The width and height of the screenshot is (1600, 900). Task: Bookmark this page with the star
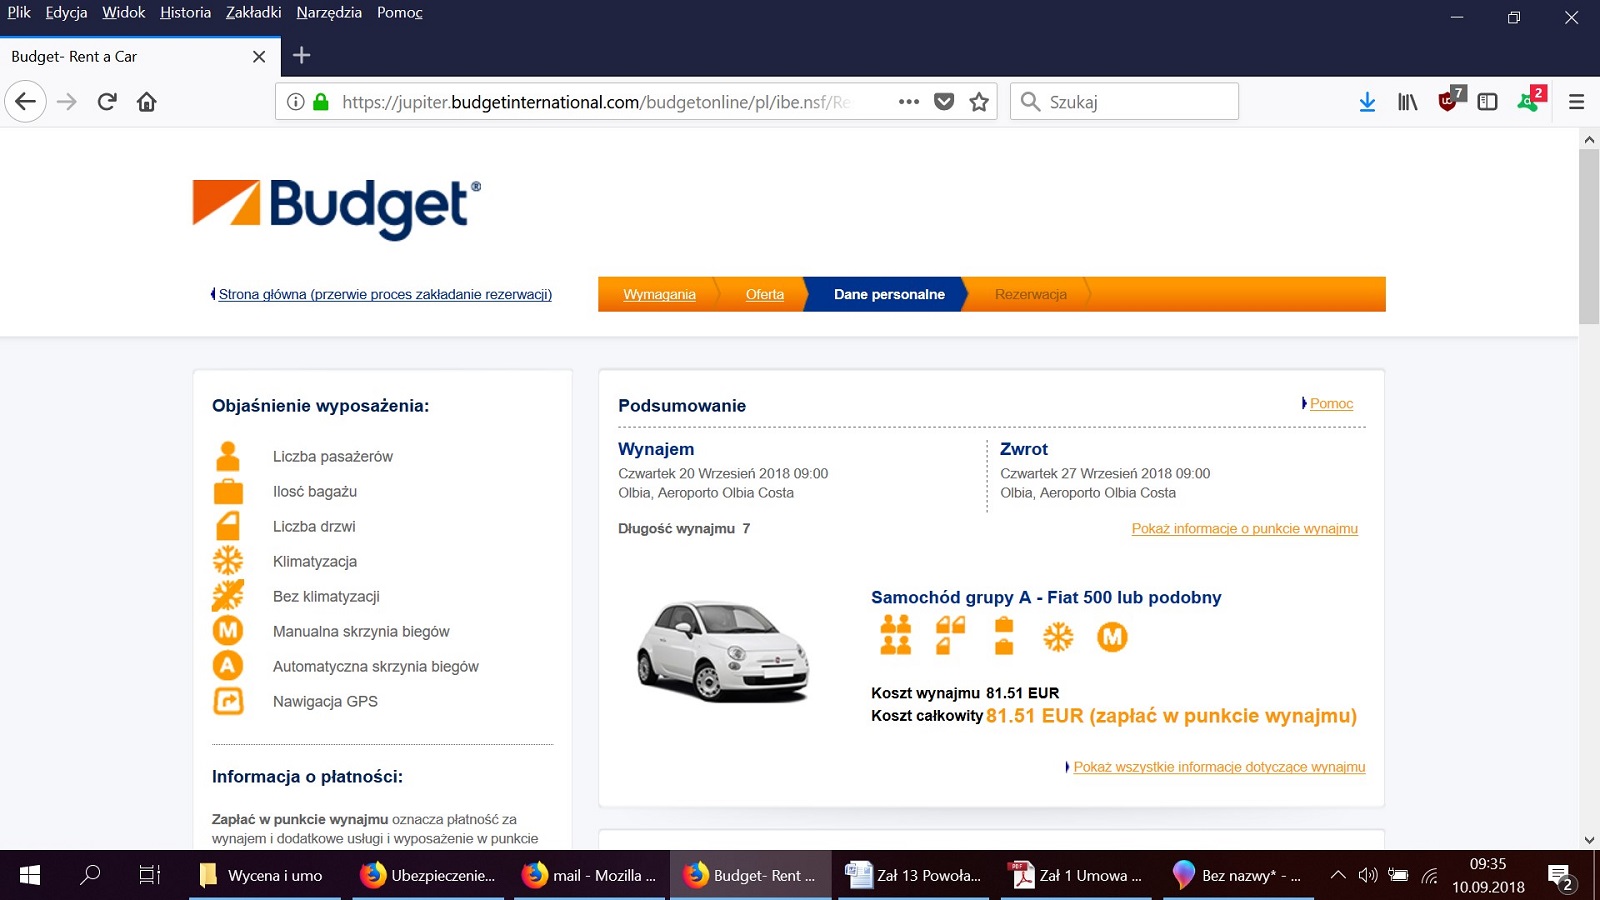click(979, 102)
